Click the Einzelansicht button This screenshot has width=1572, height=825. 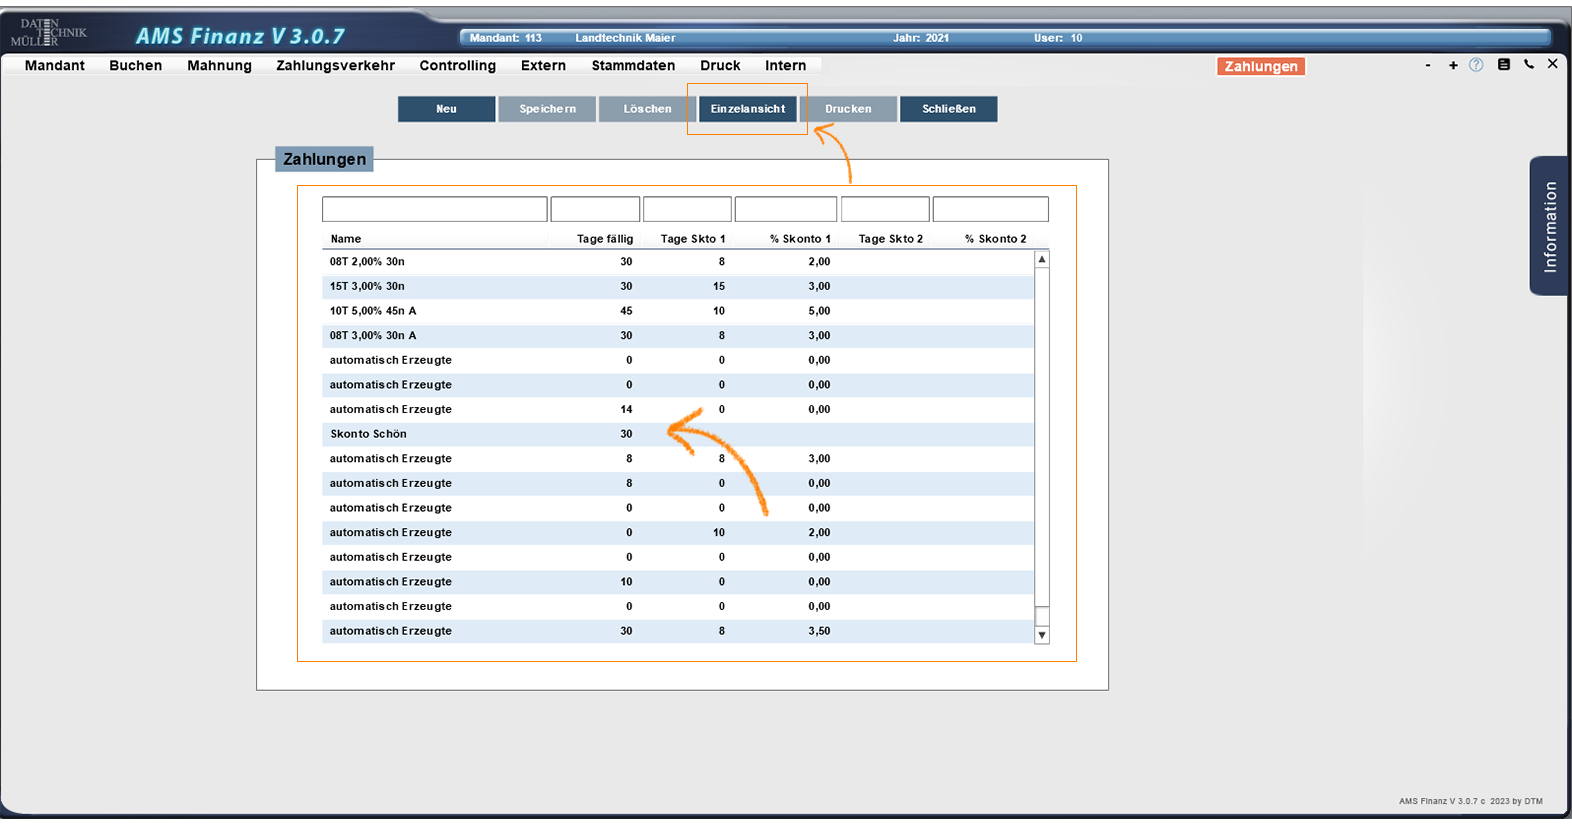(747, 109)
